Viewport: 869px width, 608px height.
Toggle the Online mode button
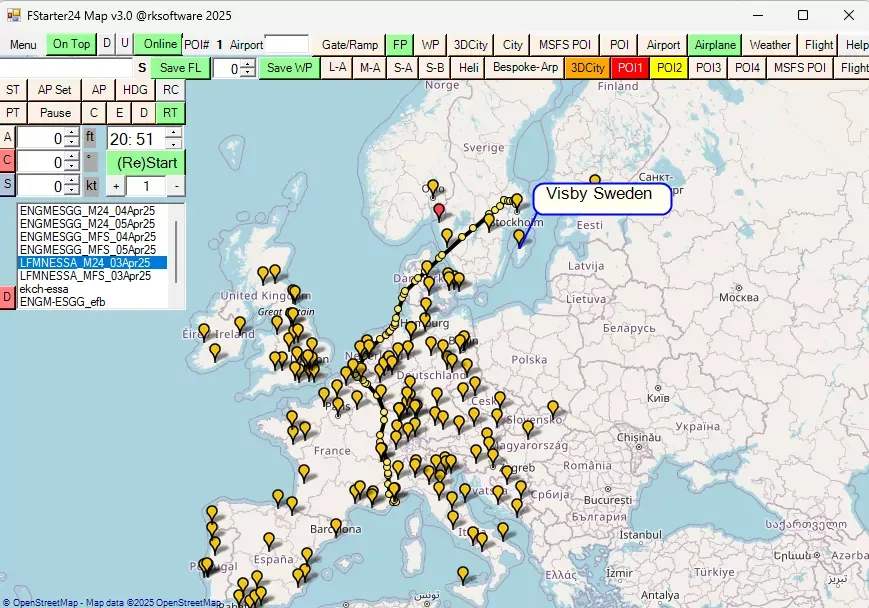point(160,44)
